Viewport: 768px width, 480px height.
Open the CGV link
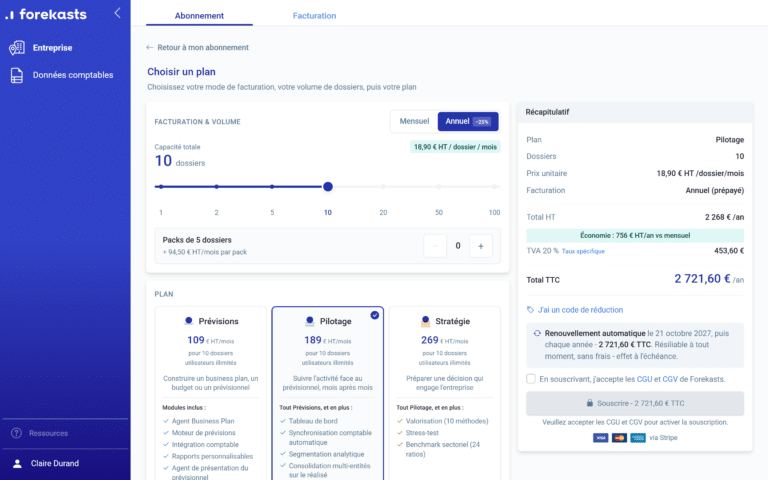670,379
